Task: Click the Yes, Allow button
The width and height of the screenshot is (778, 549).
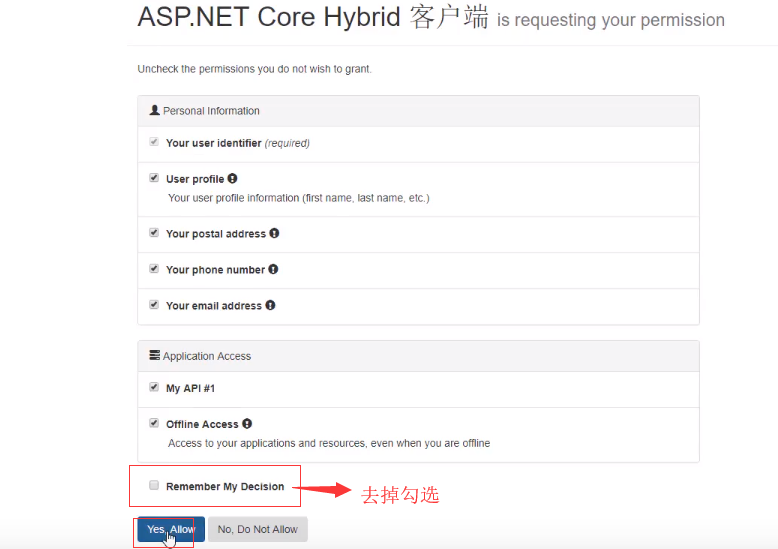Action: pos(171,529)
